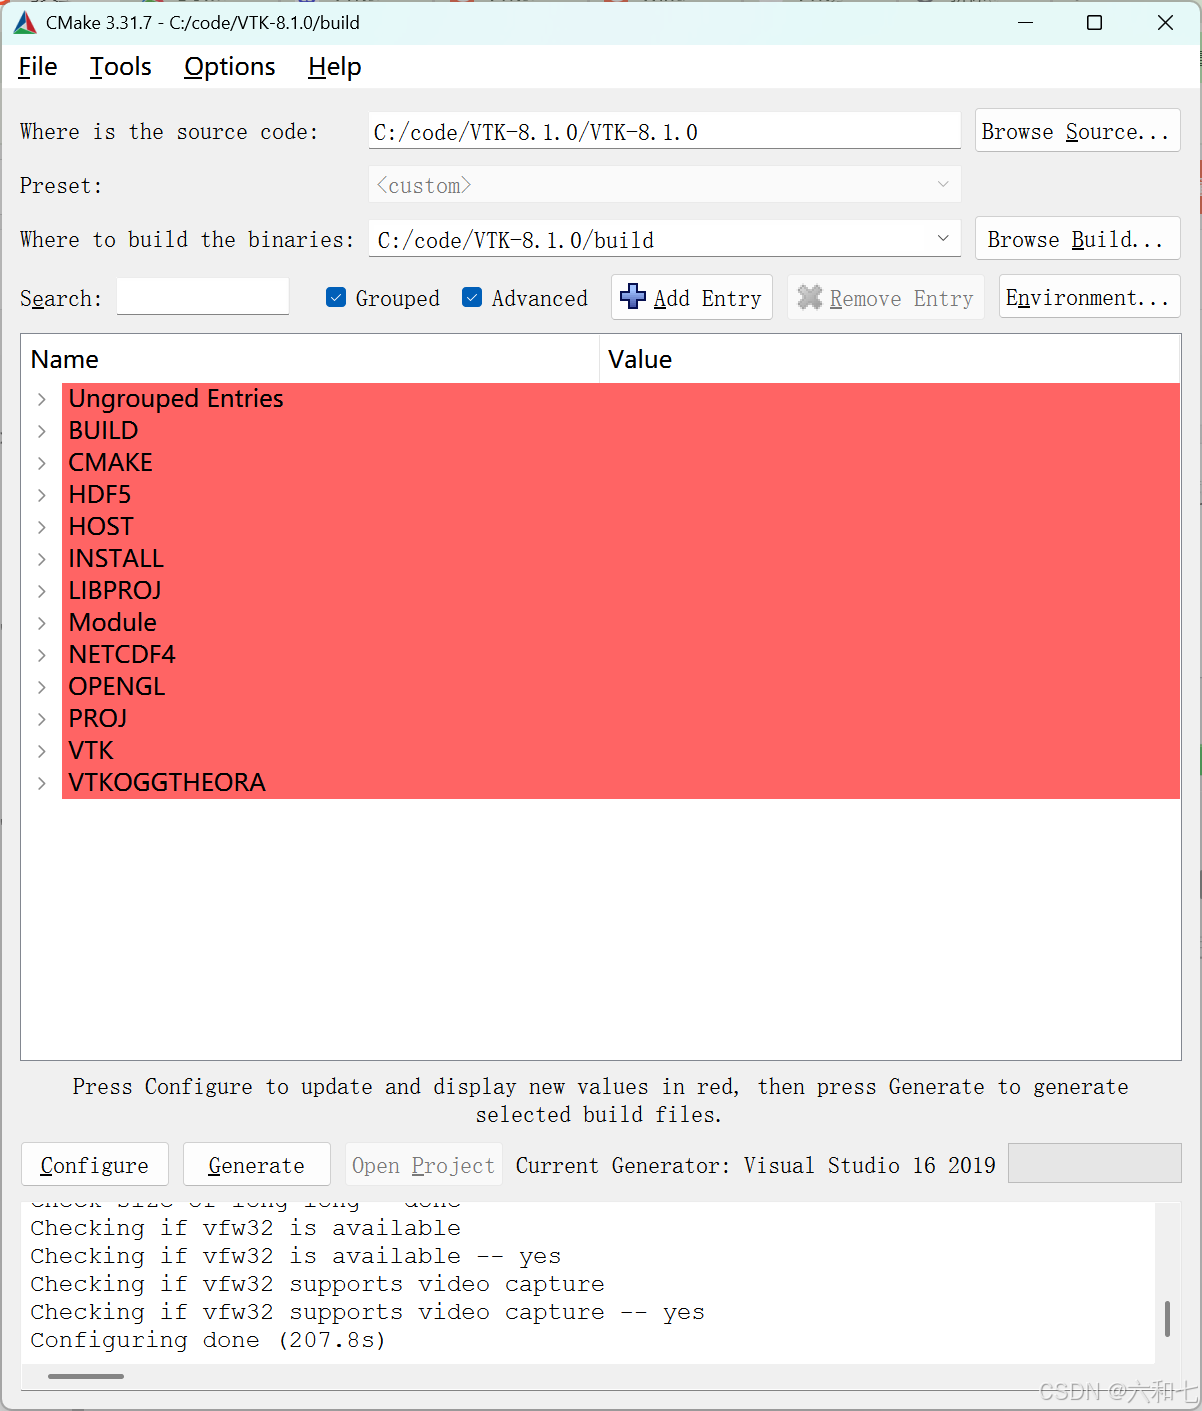Select the NETCDF4 row label

pyautogui.click(x=122, y=655)
